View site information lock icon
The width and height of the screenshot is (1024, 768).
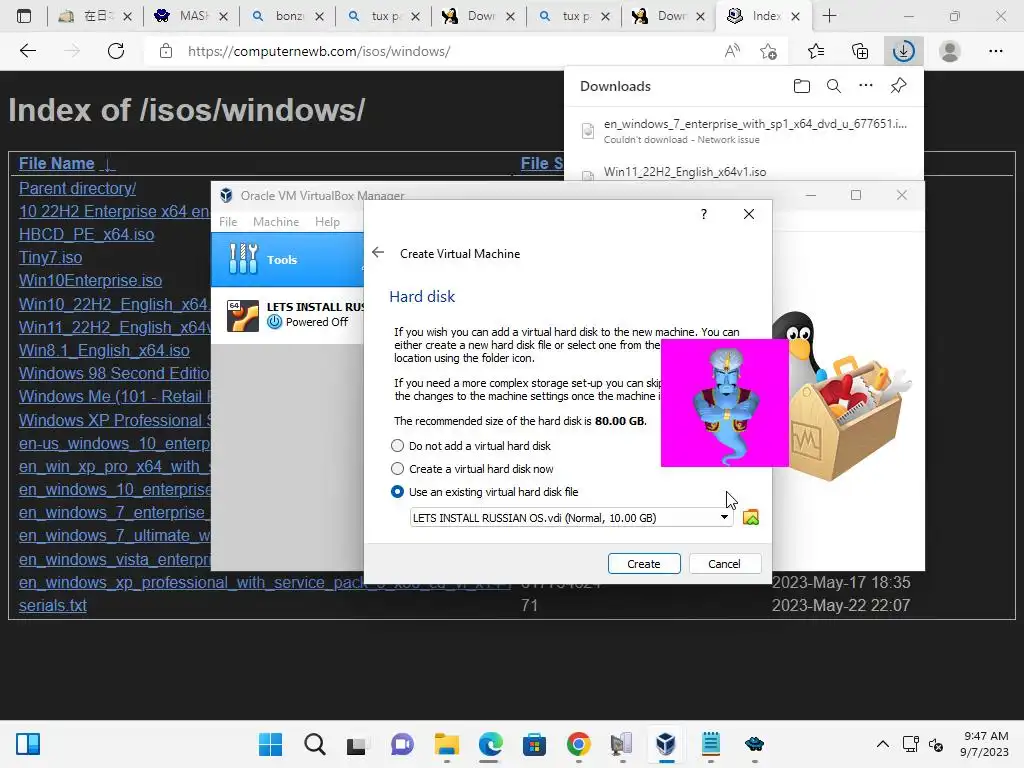tap(166, 51)
